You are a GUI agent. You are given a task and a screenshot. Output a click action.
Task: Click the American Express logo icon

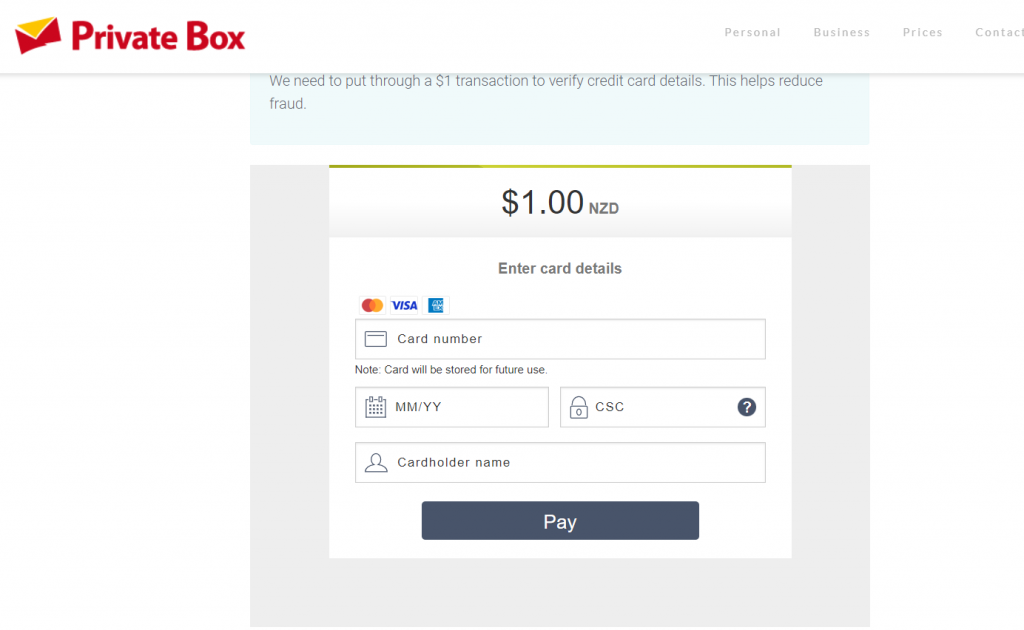(436, 305)
